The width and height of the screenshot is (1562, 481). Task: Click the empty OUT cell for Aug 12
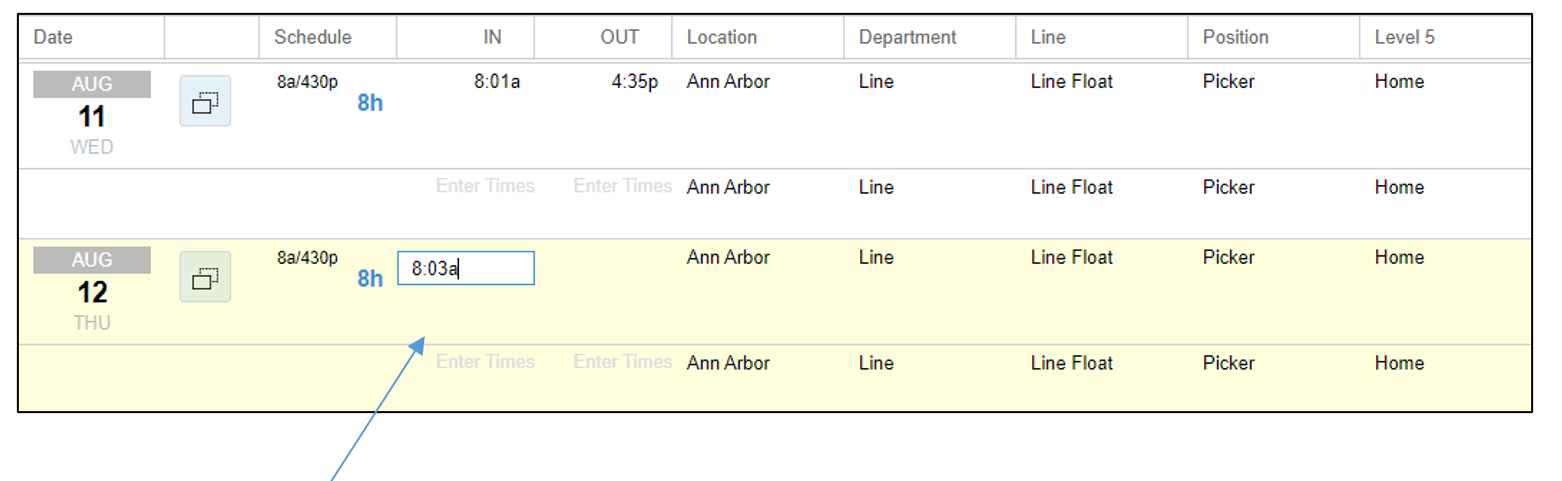(604, 268)
